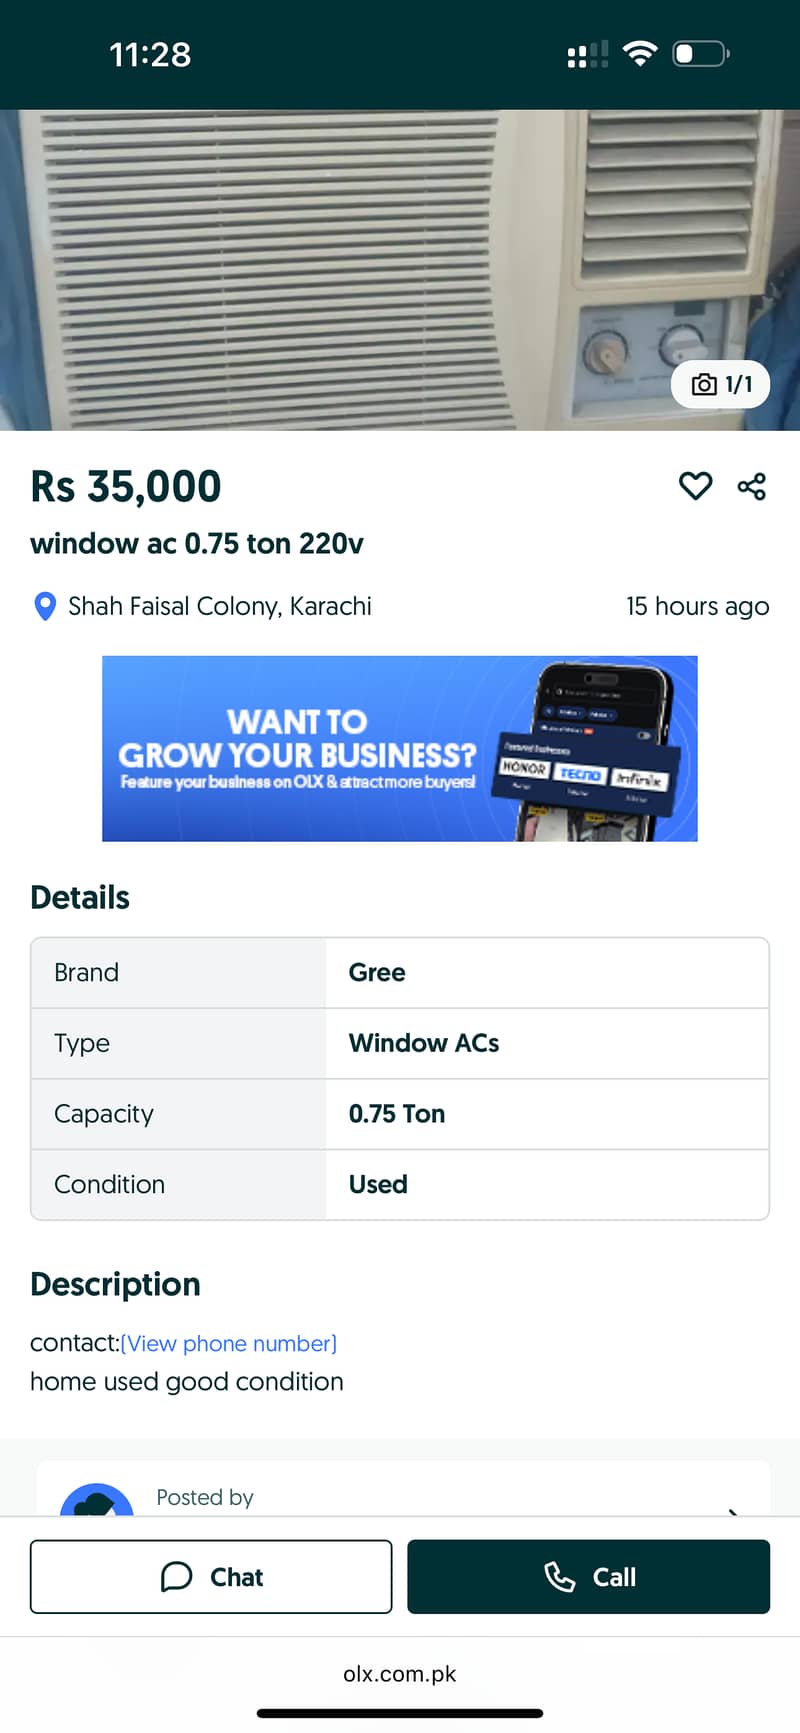
Task: Call the seller
Action: click(588, 1577)
